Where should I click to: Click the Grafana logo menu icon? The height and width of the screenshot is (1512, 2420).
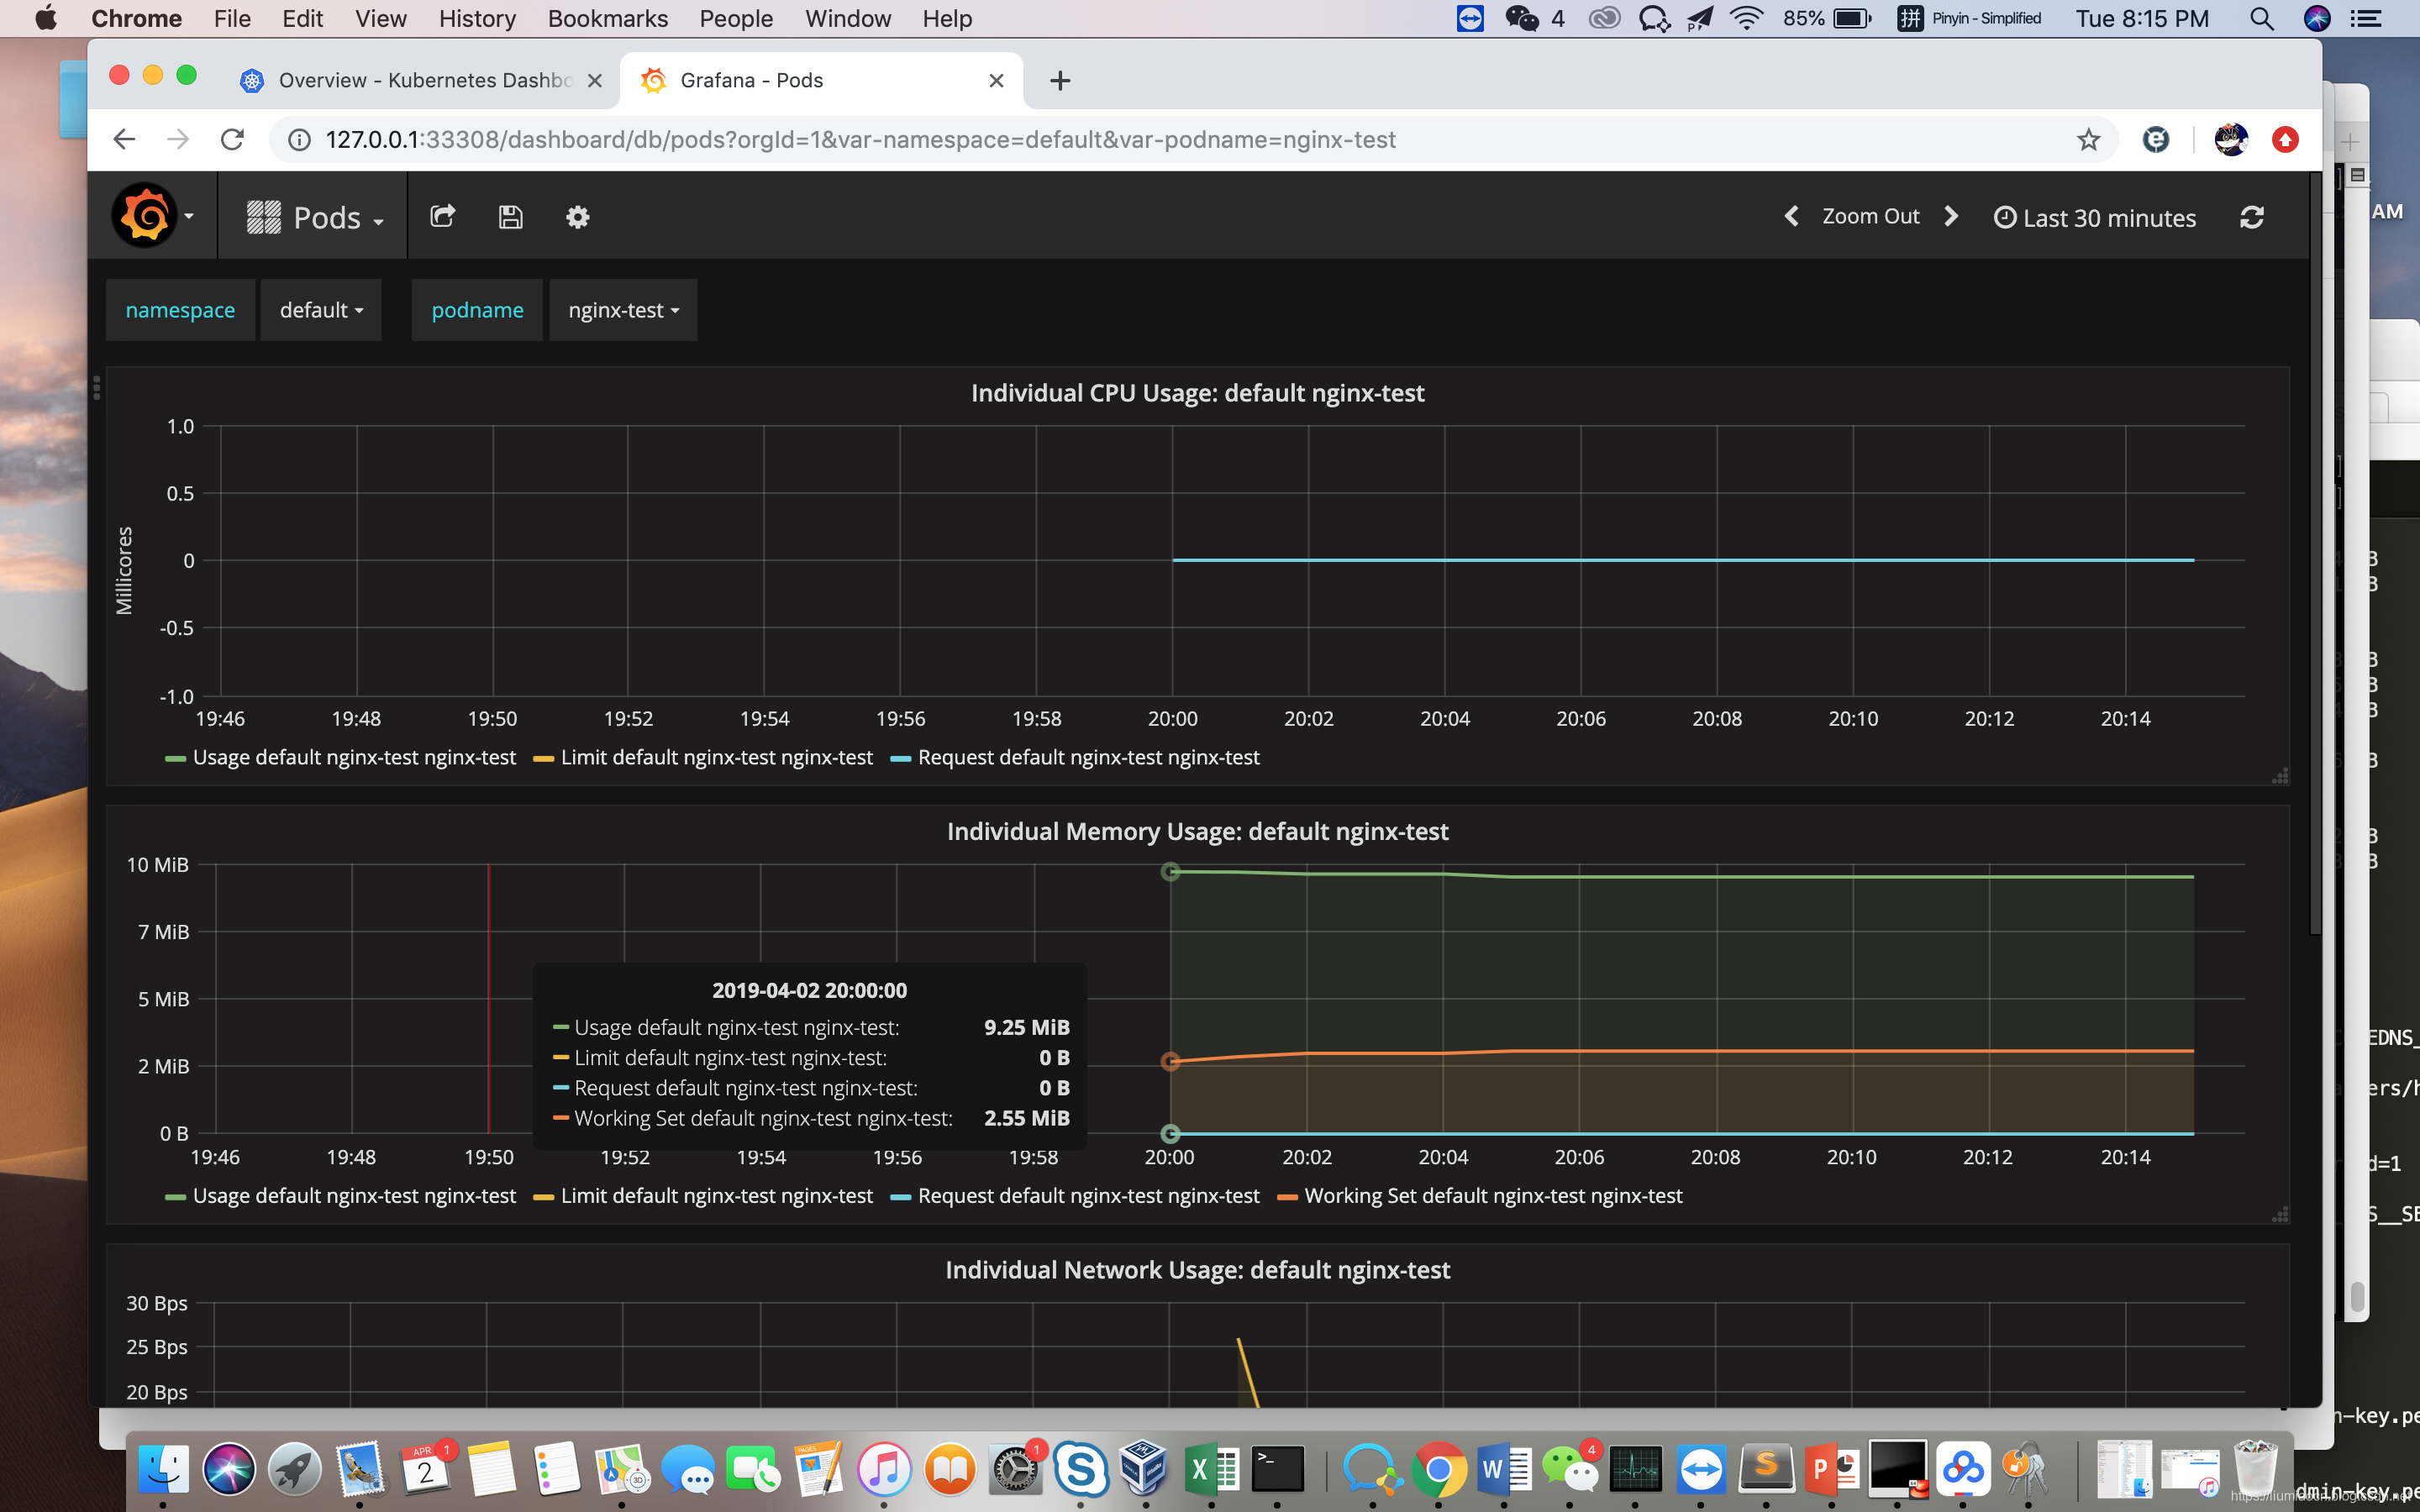pyautogui.click(x=146, y=216)
